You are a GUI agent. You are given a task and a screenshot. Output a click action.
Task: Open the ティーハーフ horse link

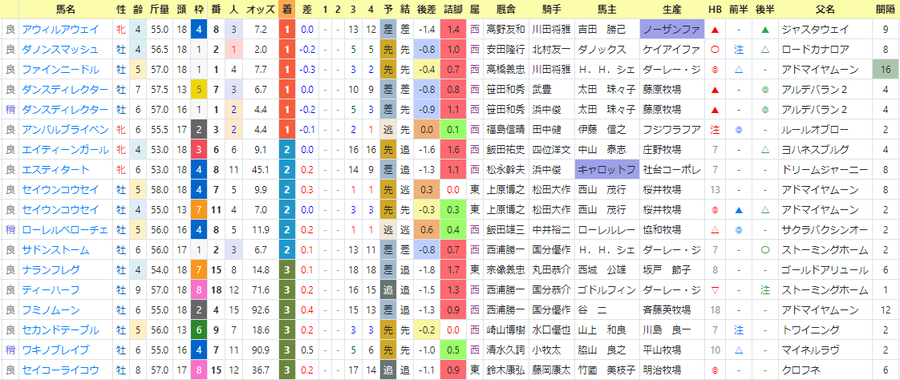coord(51,290)
